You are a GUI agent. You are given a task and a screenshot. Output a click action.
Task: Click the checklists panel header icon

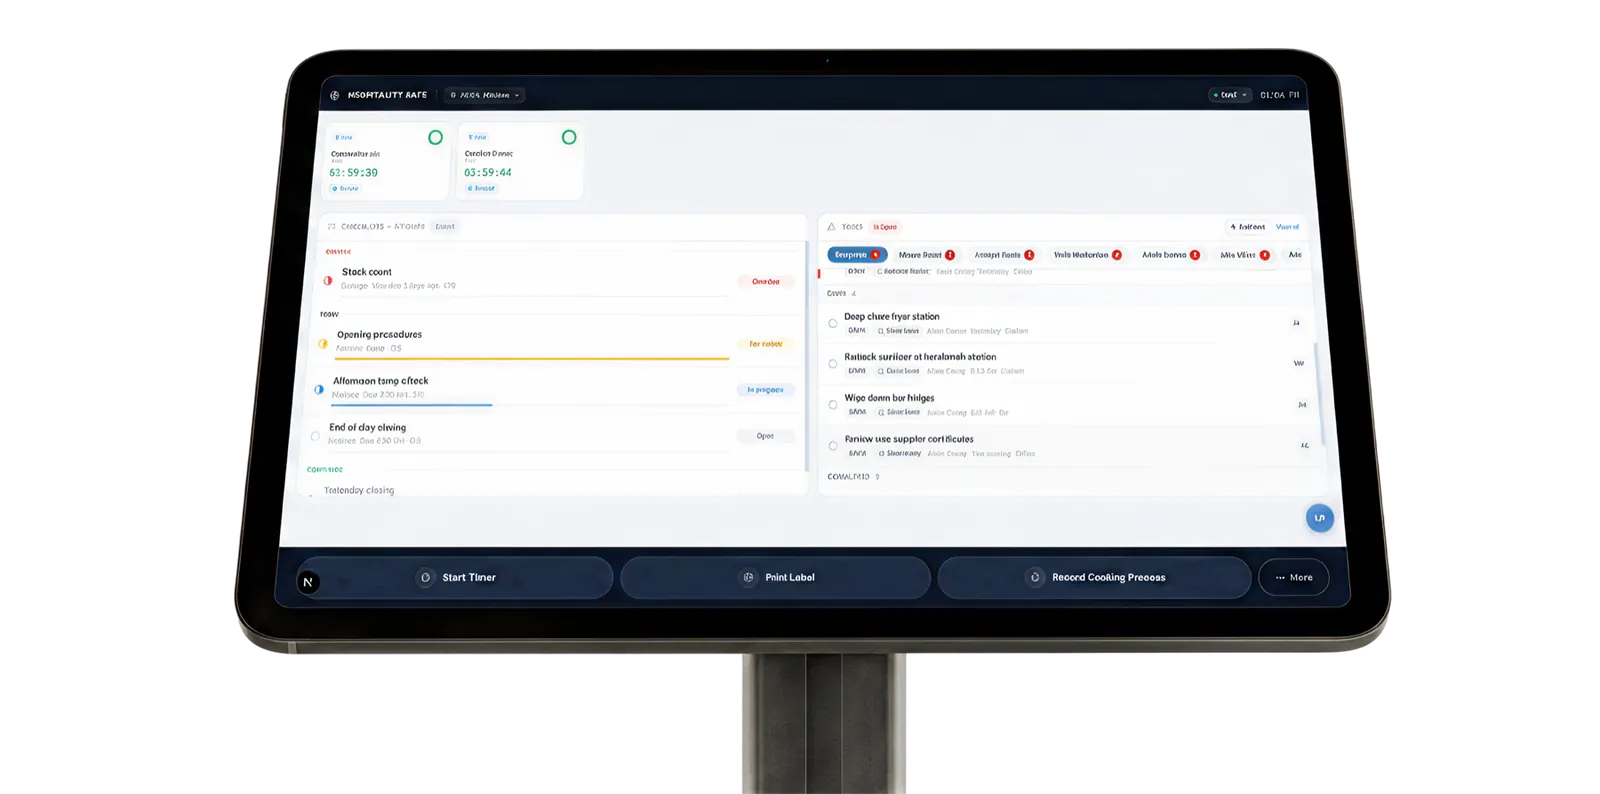(332, 226)
